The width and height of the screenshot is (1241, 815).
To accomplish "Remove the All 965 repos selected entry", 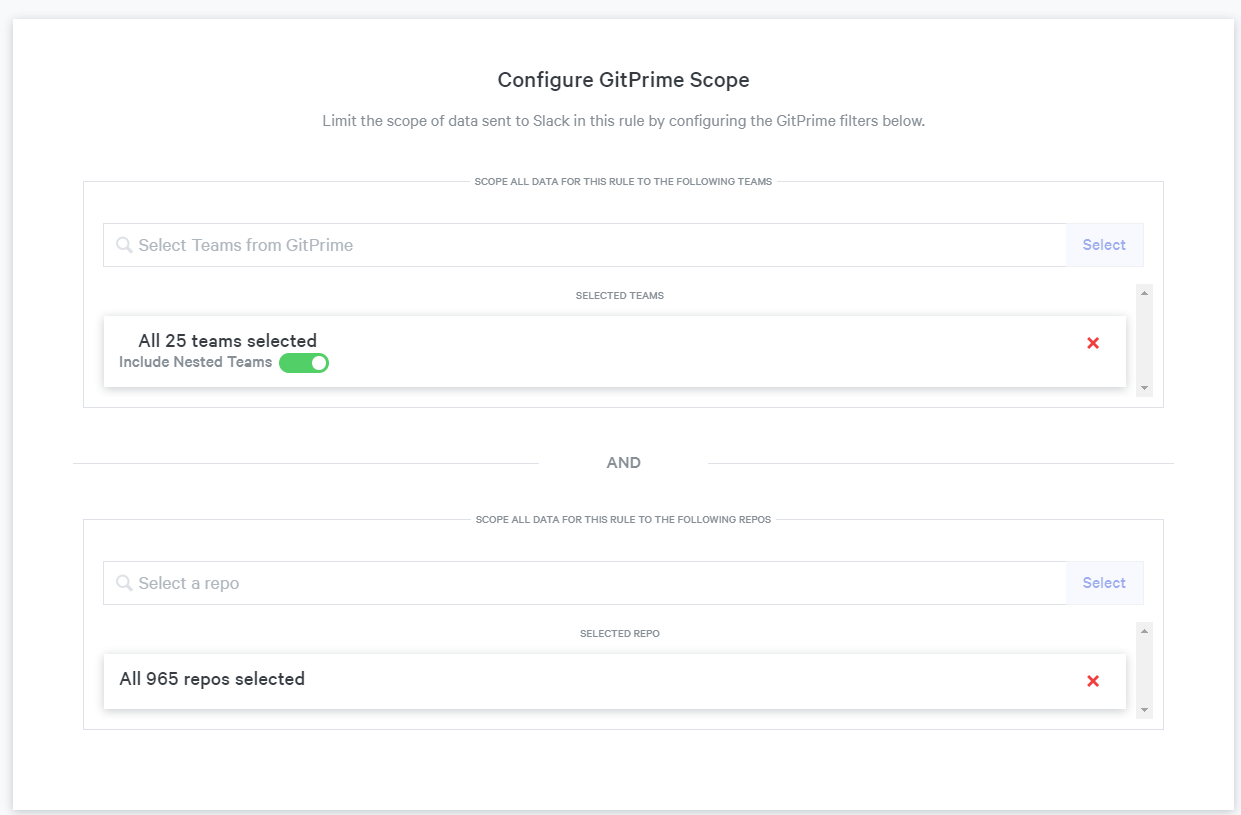I will tap(1092, 681).
